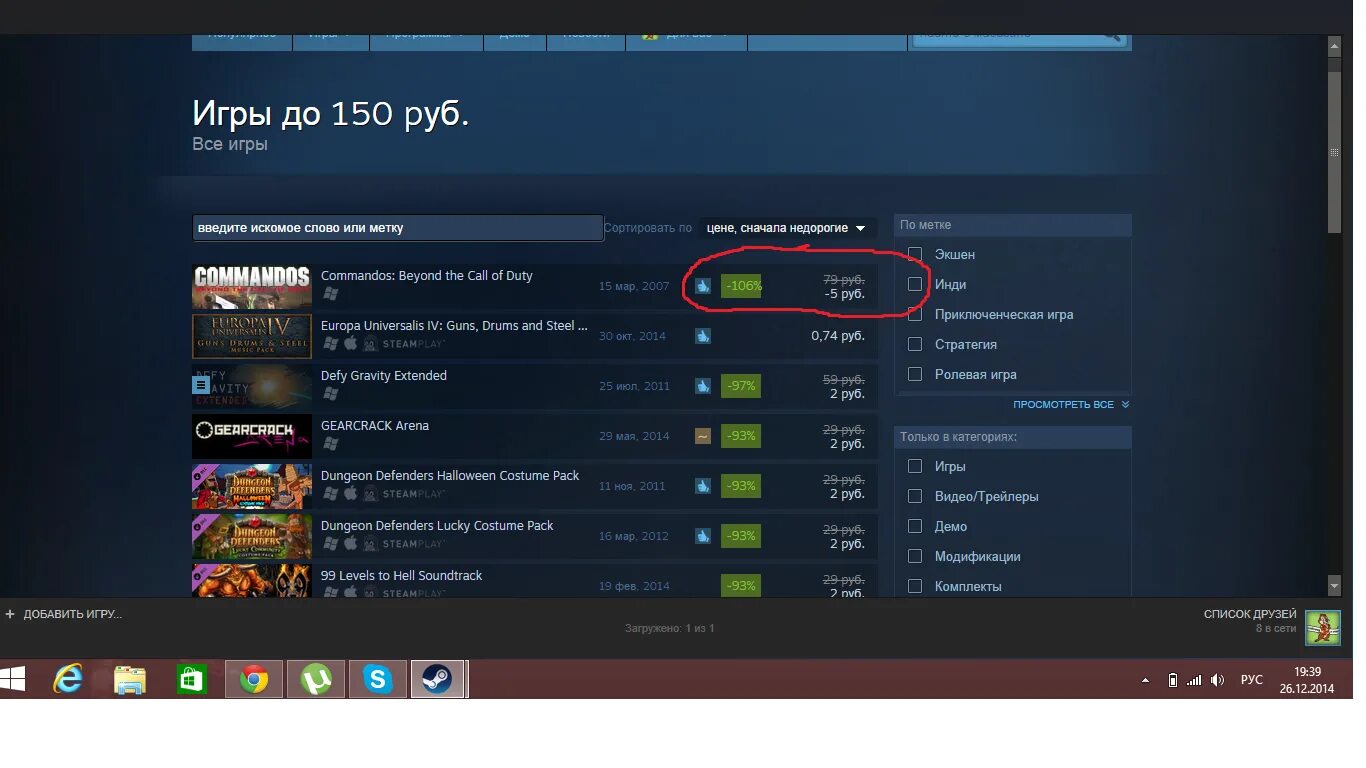This screenshot has width=1366, height=768.
Task: Tick the Ролевая игра checkbox
Action: point(915,374)
